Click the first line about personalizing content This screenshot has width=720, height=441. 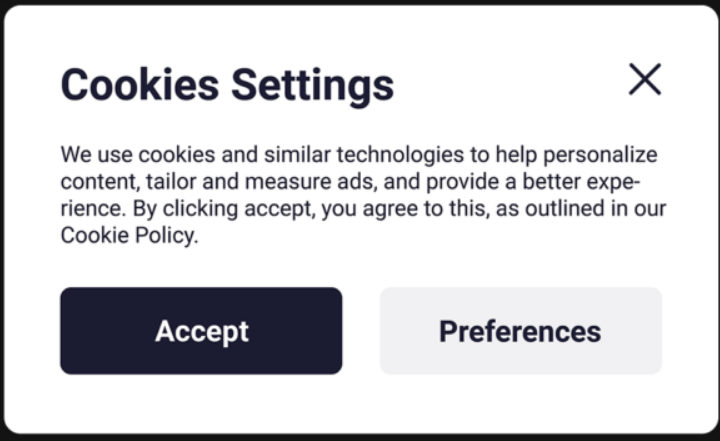point(358,156)
